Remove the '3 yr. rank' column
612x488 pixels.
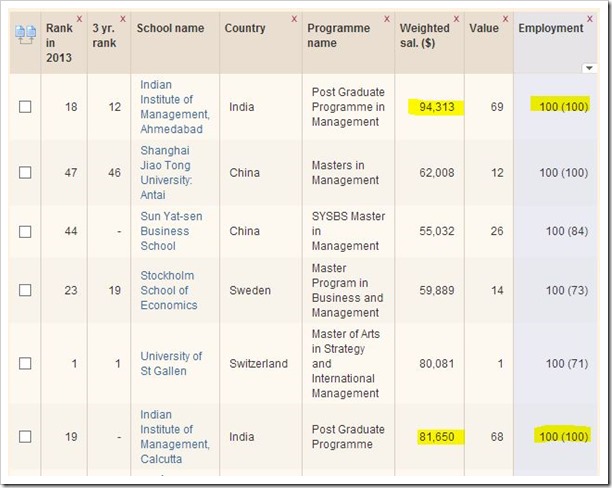pos(123,20)
